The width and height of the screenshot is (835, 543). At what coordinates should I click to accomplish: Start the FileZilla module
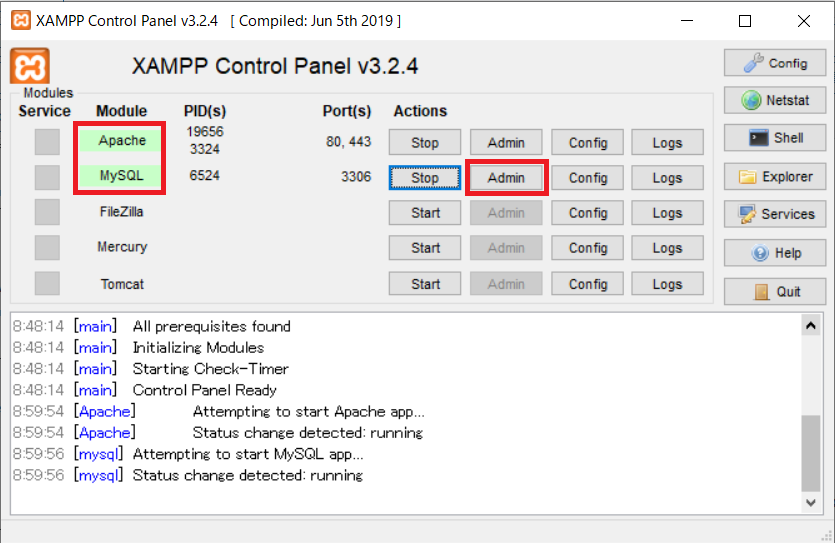(x=425, y=213)
